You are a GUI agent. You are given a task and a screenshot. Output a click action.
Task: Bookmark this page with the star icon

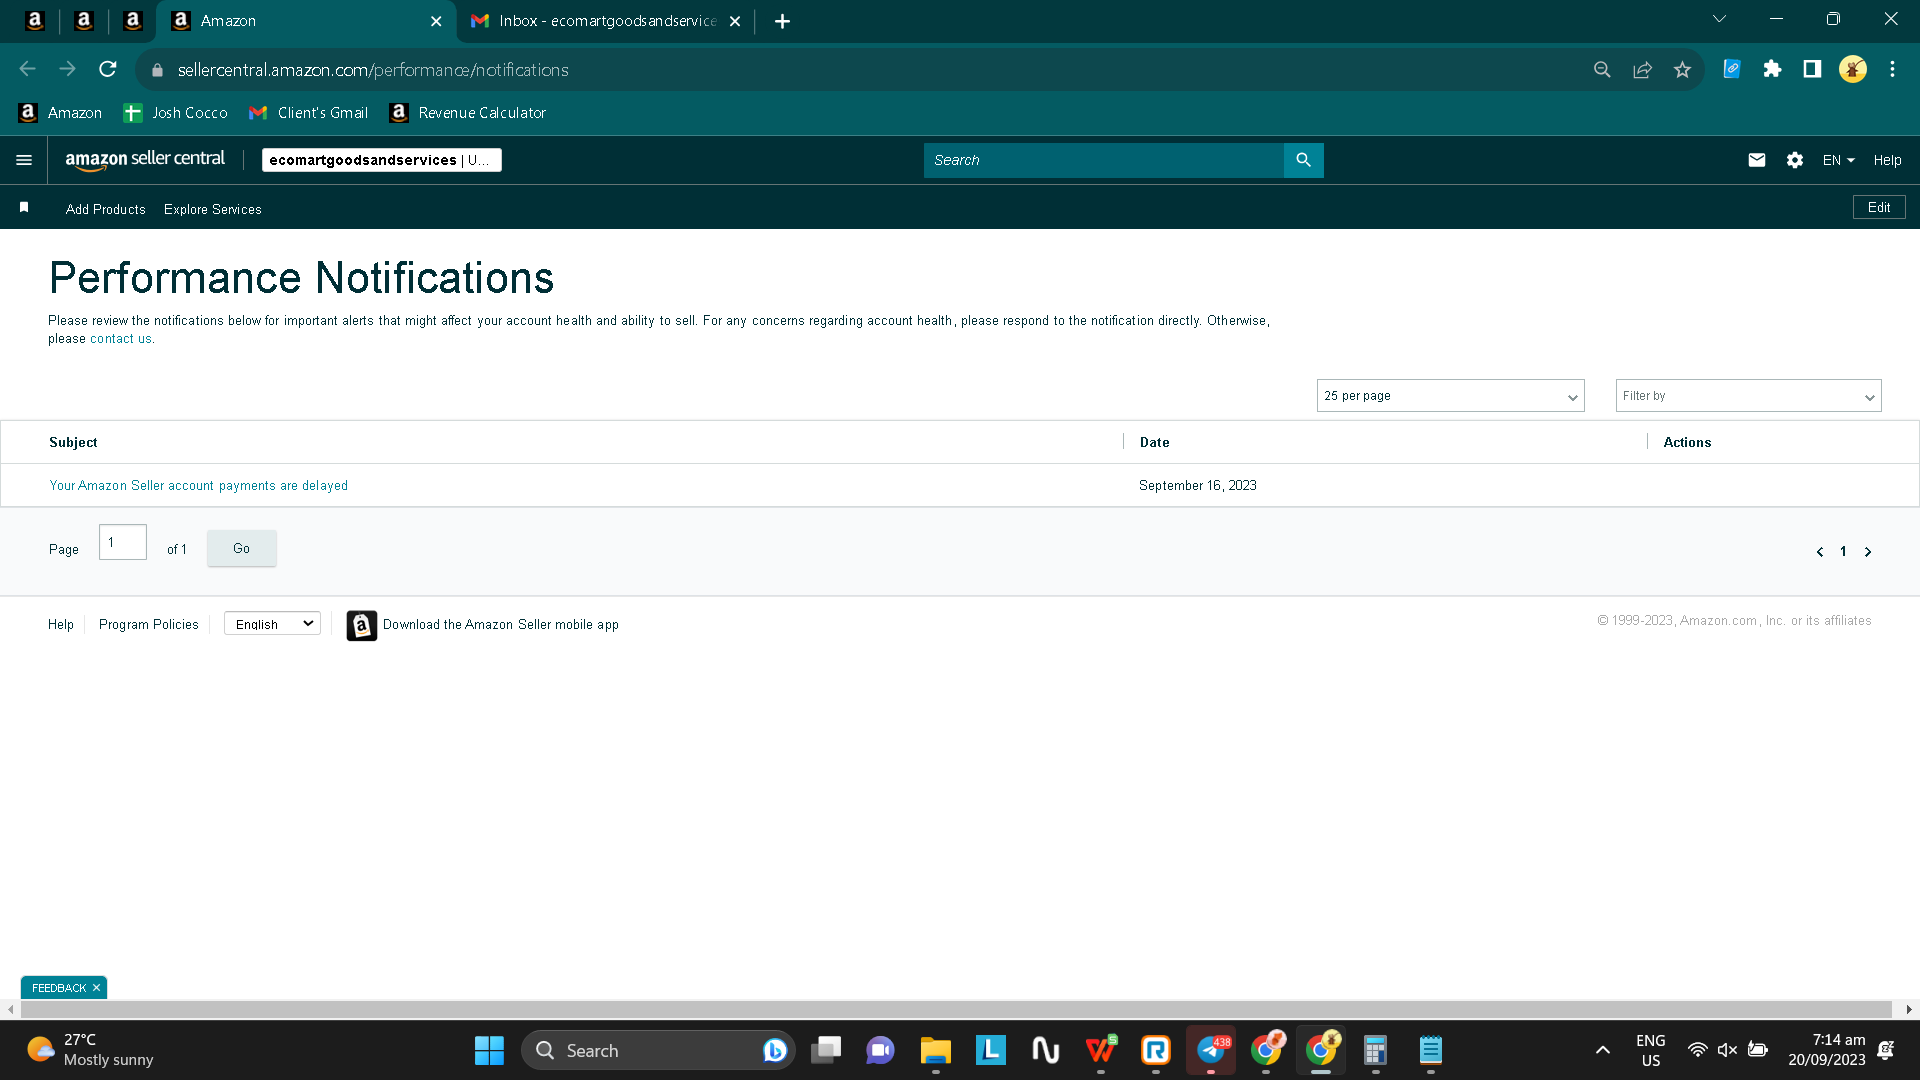[1682, 69]
